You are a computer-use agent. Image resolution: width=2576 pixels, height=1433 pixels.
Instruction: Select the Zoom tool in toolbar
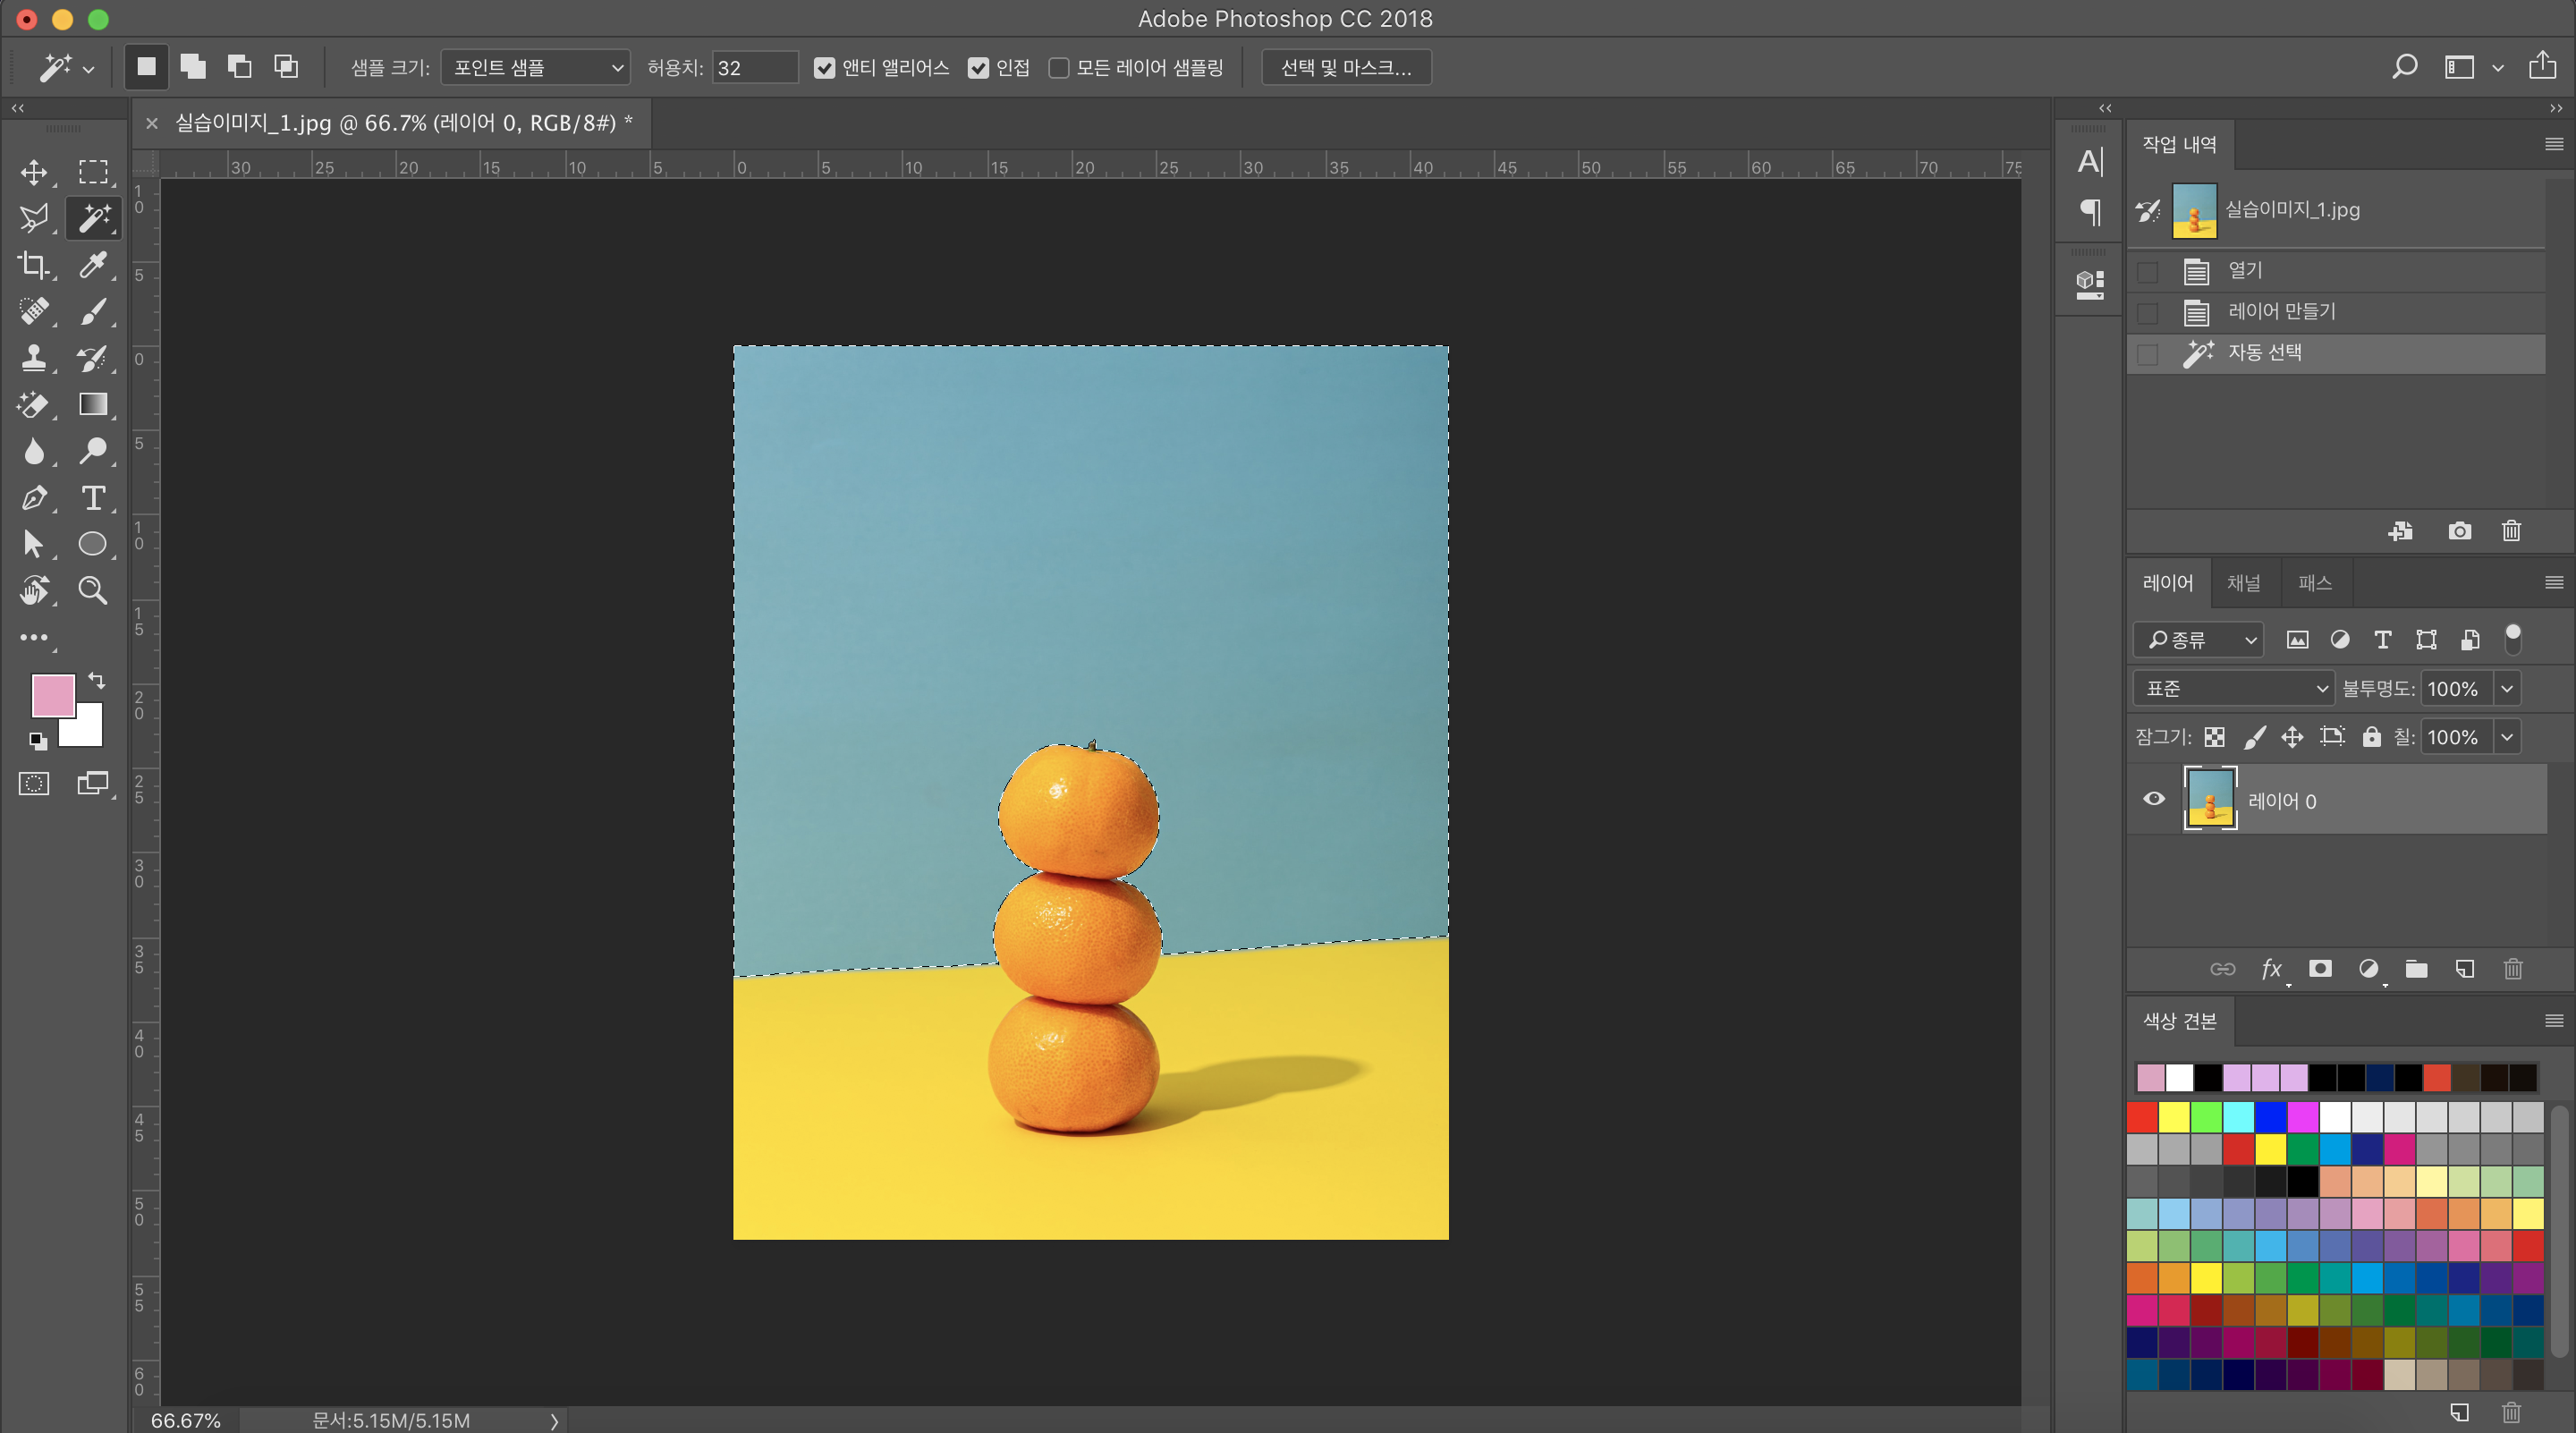93,590
